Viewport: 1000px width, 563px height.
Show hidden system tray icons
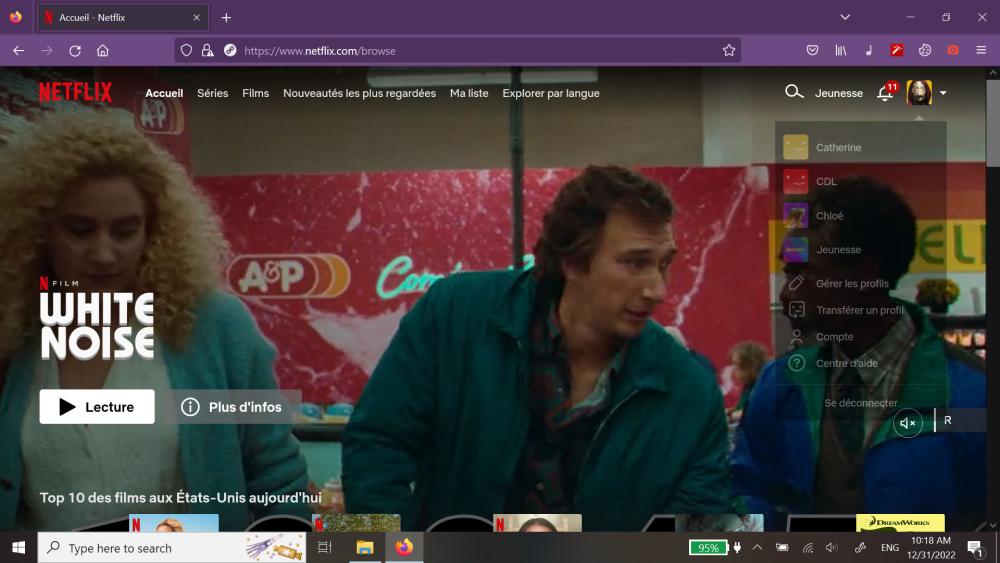tap(757, 548)
